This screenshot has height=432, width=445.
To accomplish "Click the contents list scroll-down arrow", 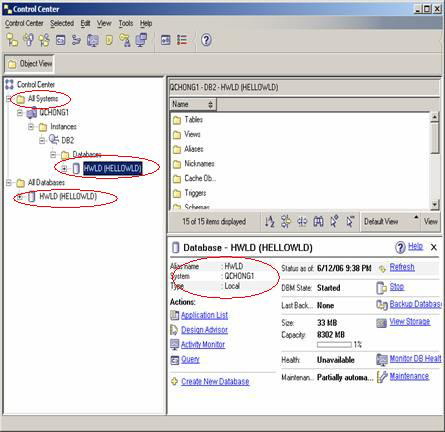I will click(435, 205).
